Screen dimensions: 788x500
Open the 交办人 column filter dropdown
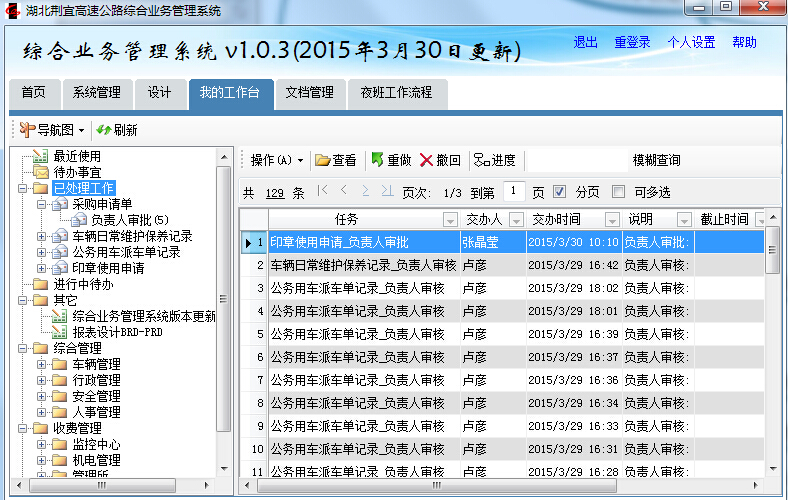coord(516,220)
